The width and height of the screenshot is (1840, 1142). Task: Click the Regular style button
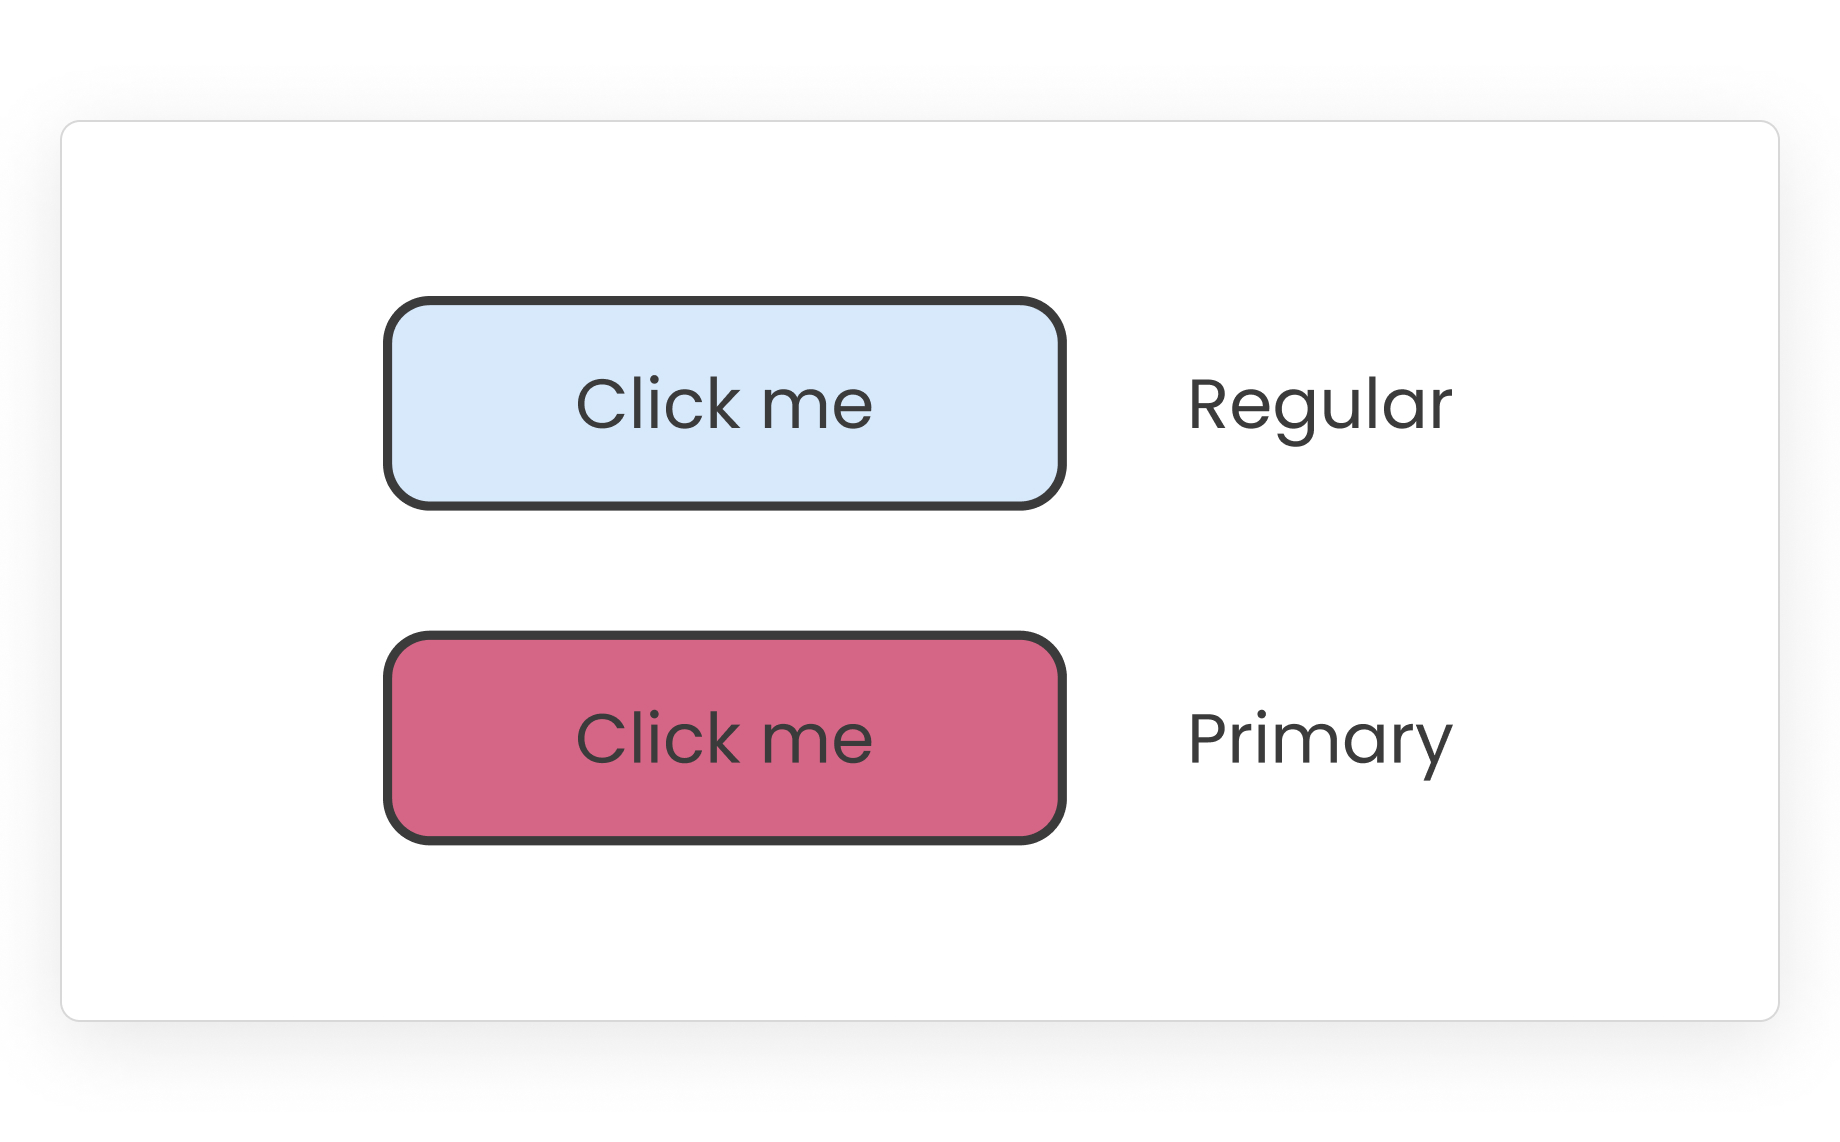pyautogui.click(x=724, y=403)
